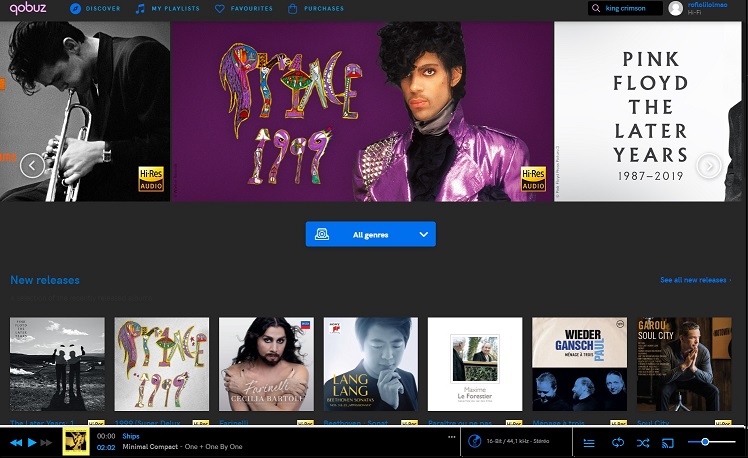Image resolution: width=748 pixels, height=458 pixels.
Task: Click the New releases heading
Action: click(45, 280)
